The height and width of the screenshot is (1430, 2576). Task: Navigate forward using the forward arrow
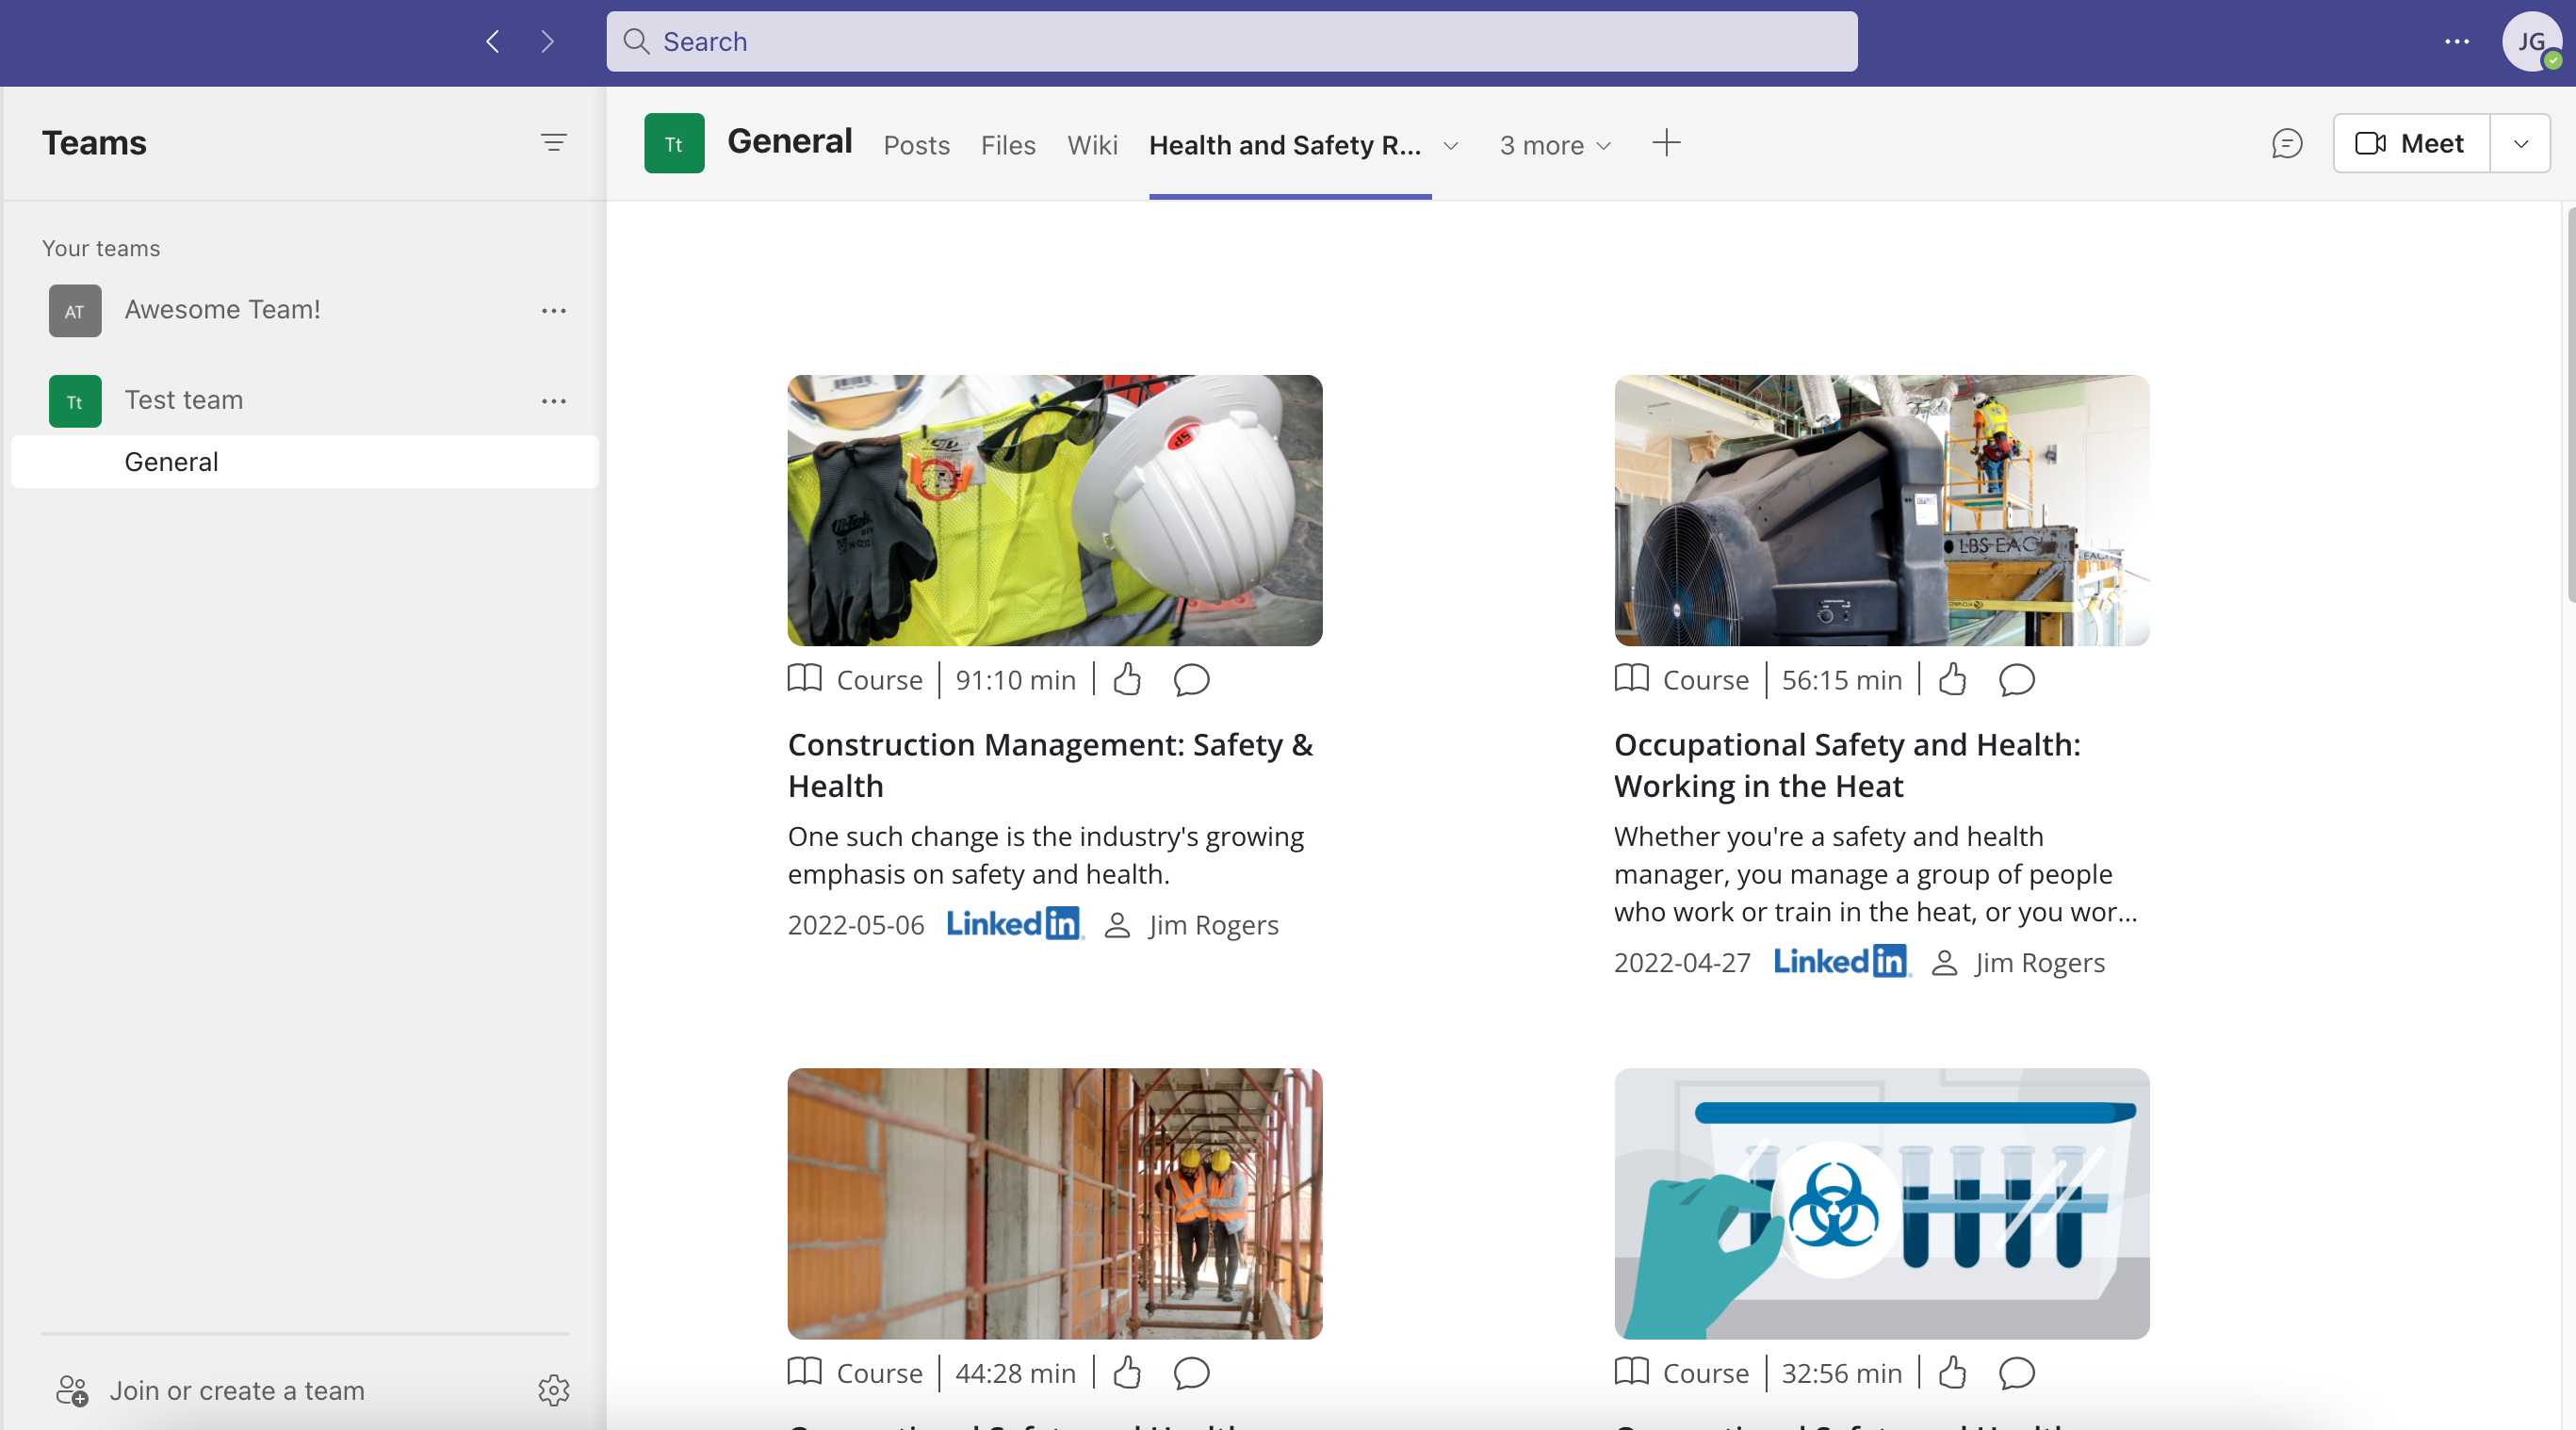547,41
